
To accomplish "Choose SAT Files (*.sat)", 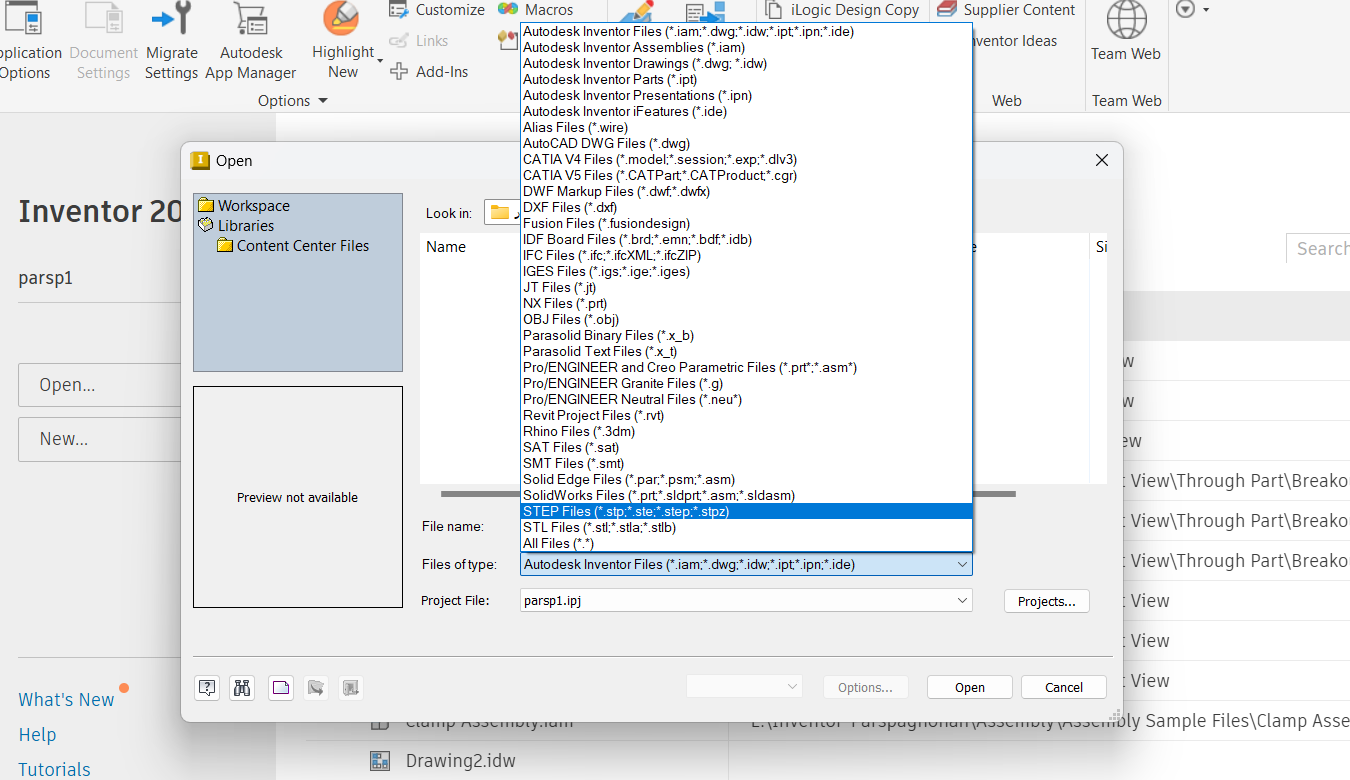I will pyautogui.click(x=746, y=447).
